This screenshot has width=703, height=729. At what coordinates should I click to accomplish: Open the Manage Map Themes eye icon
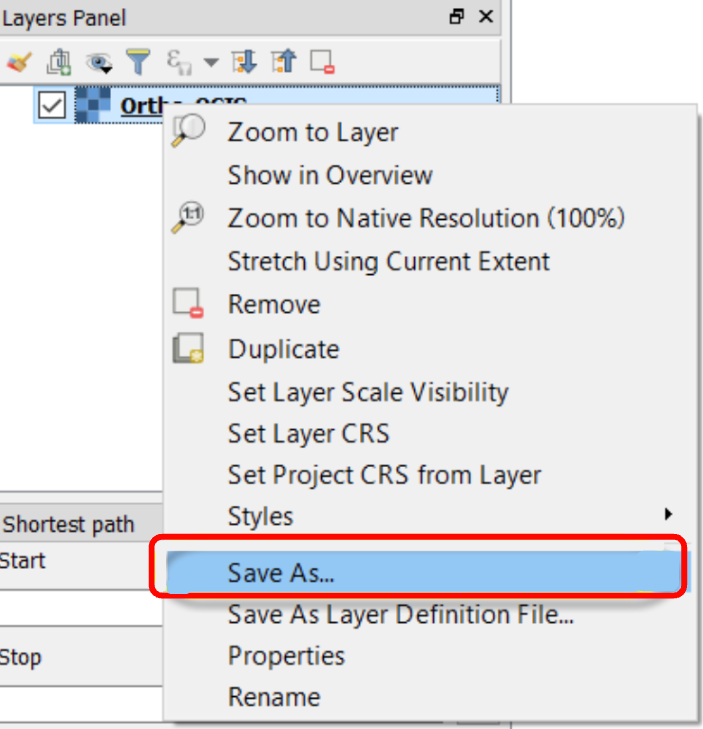98,63
